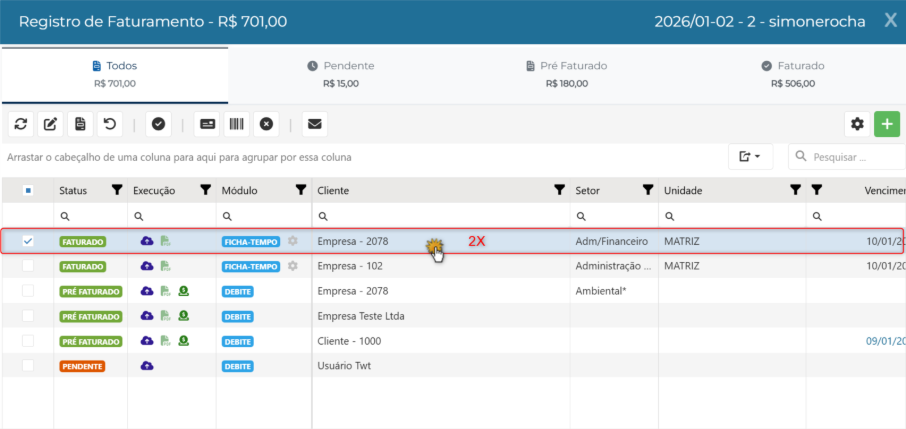
Task: Open the Unidade column filter
Action: (795, 190)
